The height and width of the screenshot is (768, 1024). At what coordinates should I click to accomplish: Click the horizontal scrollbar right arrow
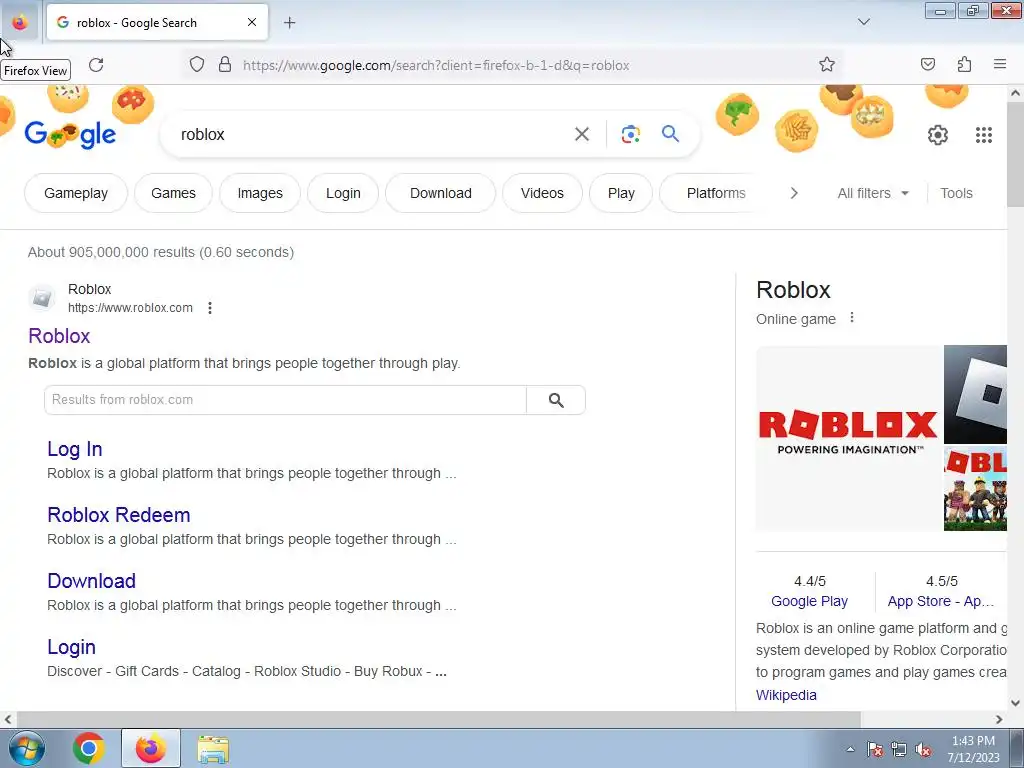999,719
